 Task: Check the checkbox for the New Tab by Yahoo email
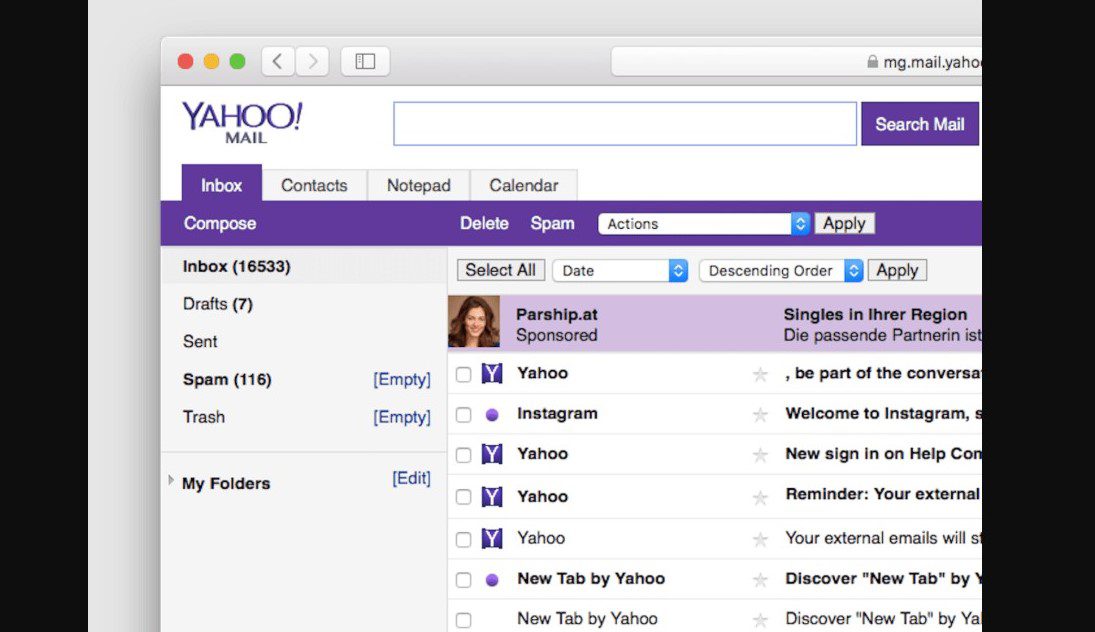pos(463,578)
